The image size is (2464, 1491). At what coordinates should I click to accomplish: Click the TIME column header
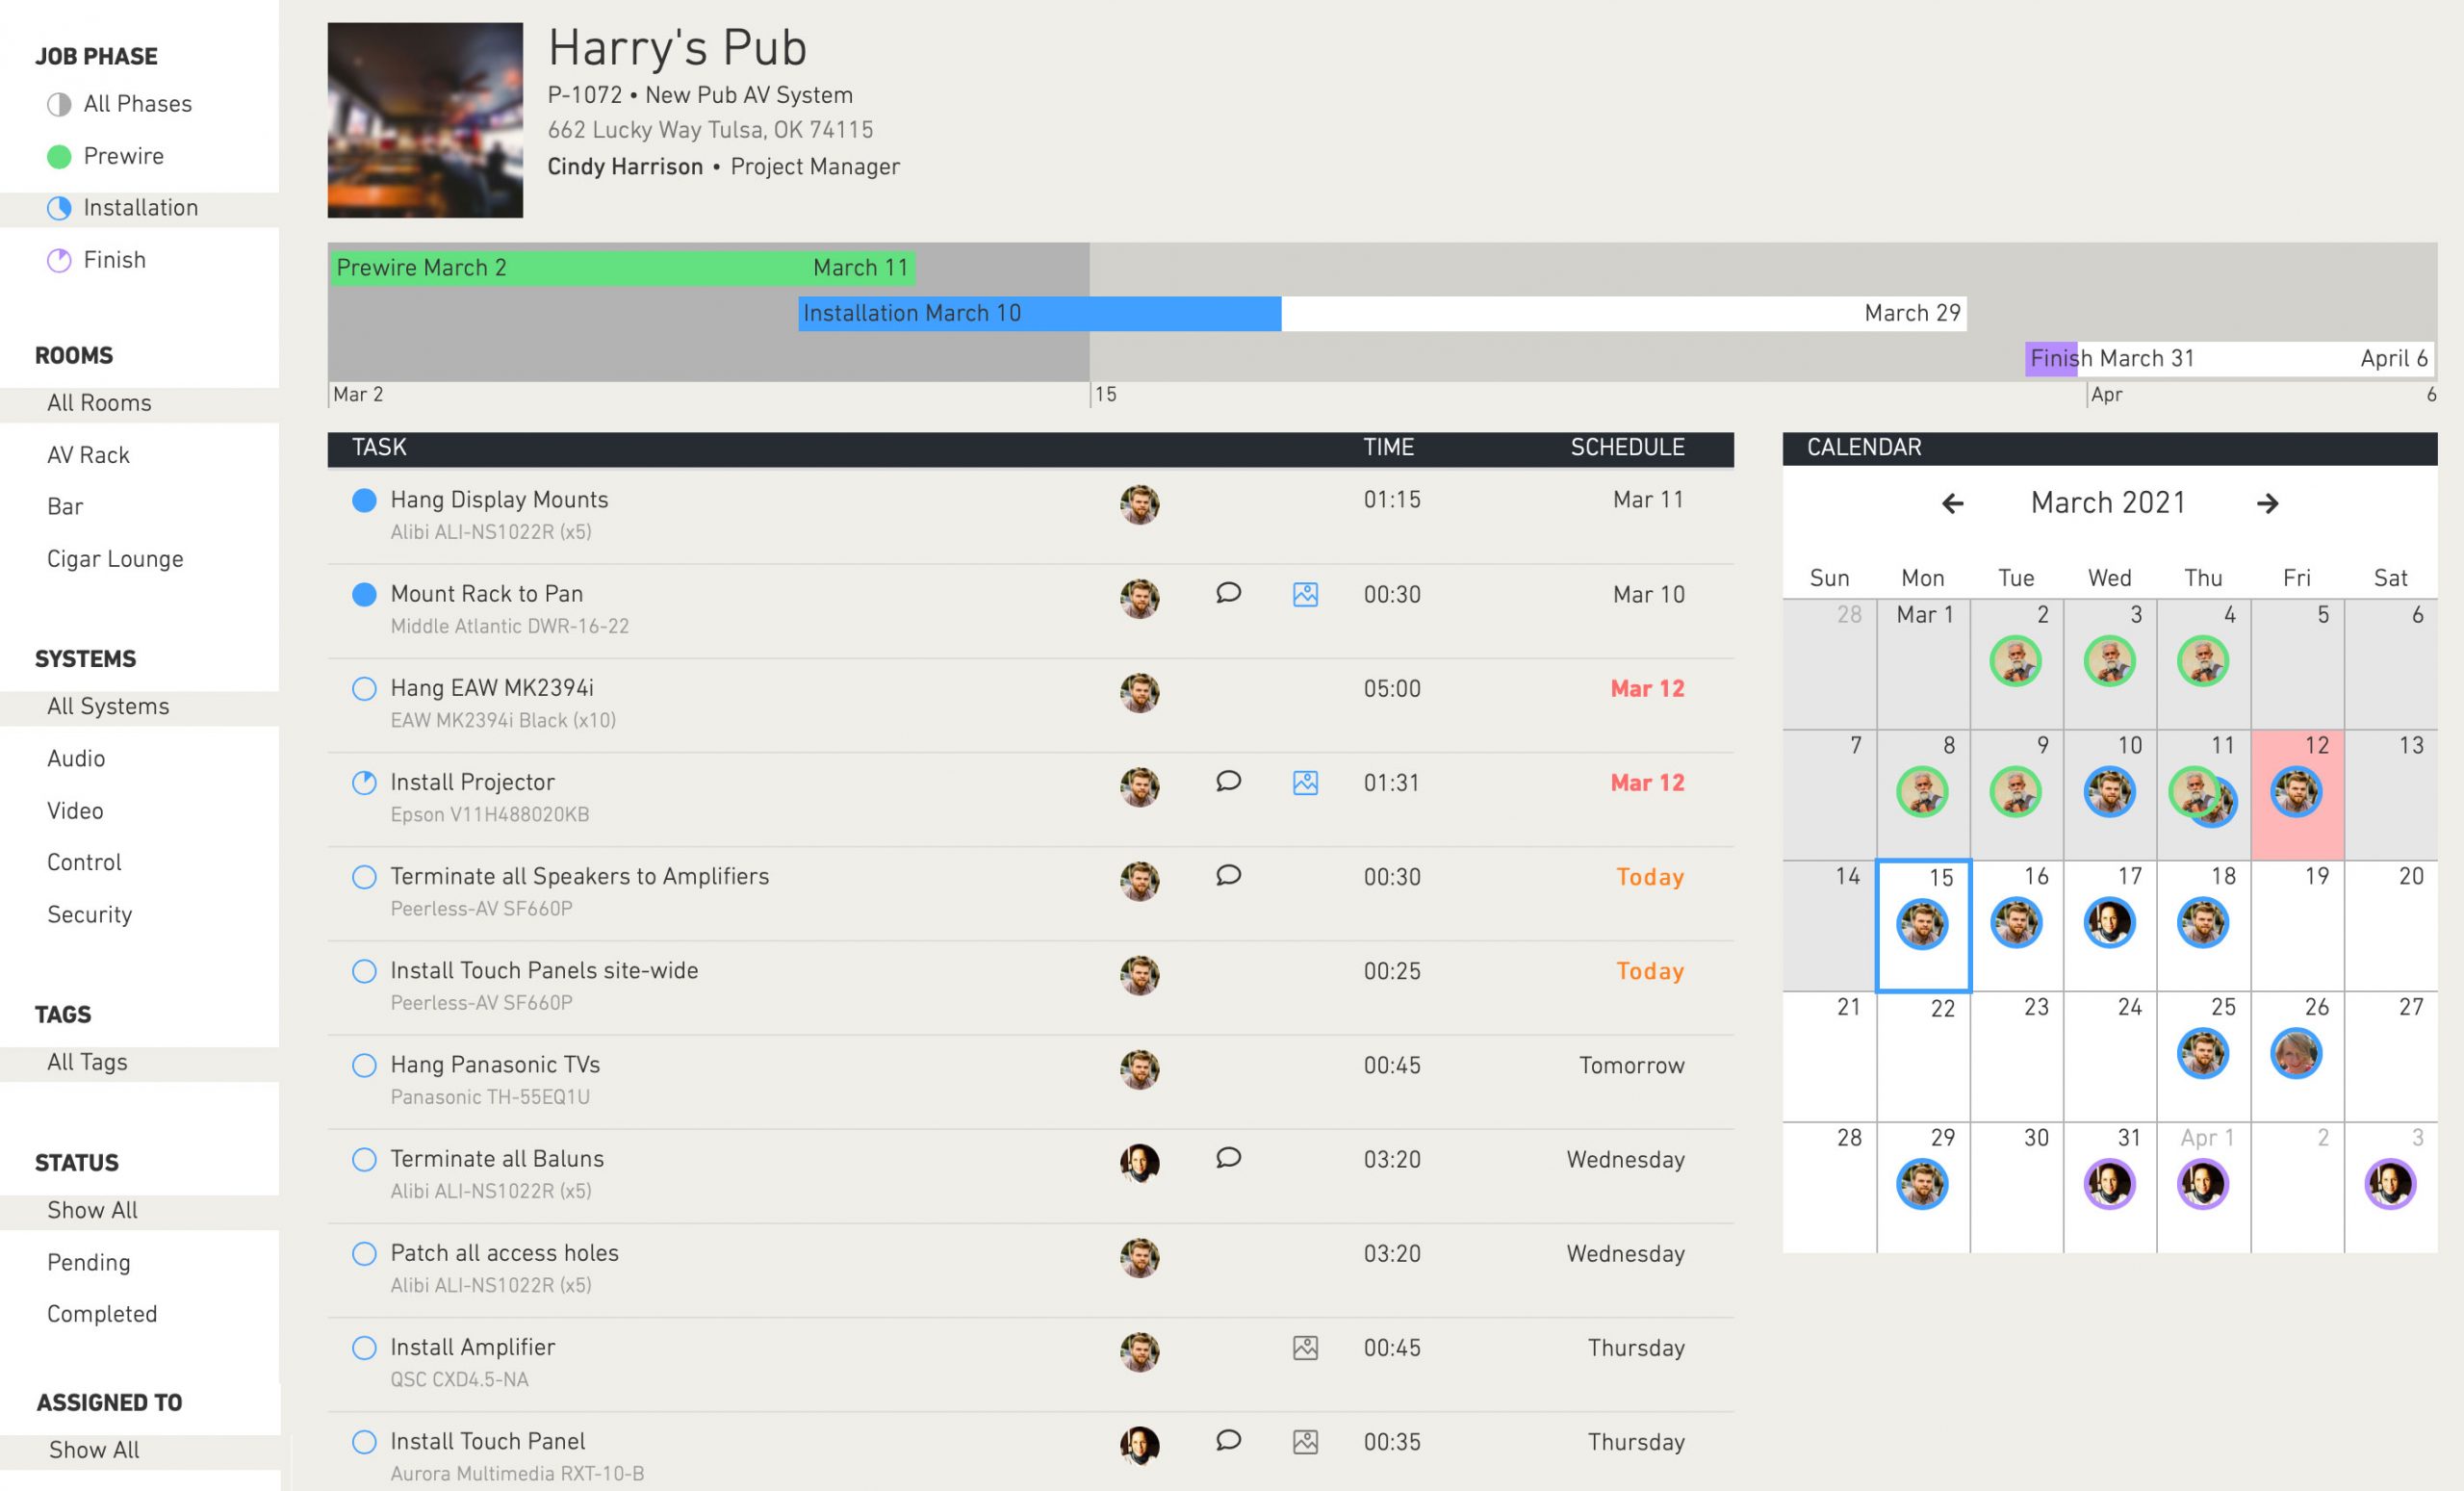pyautogui.click(x=1388, y=447)
